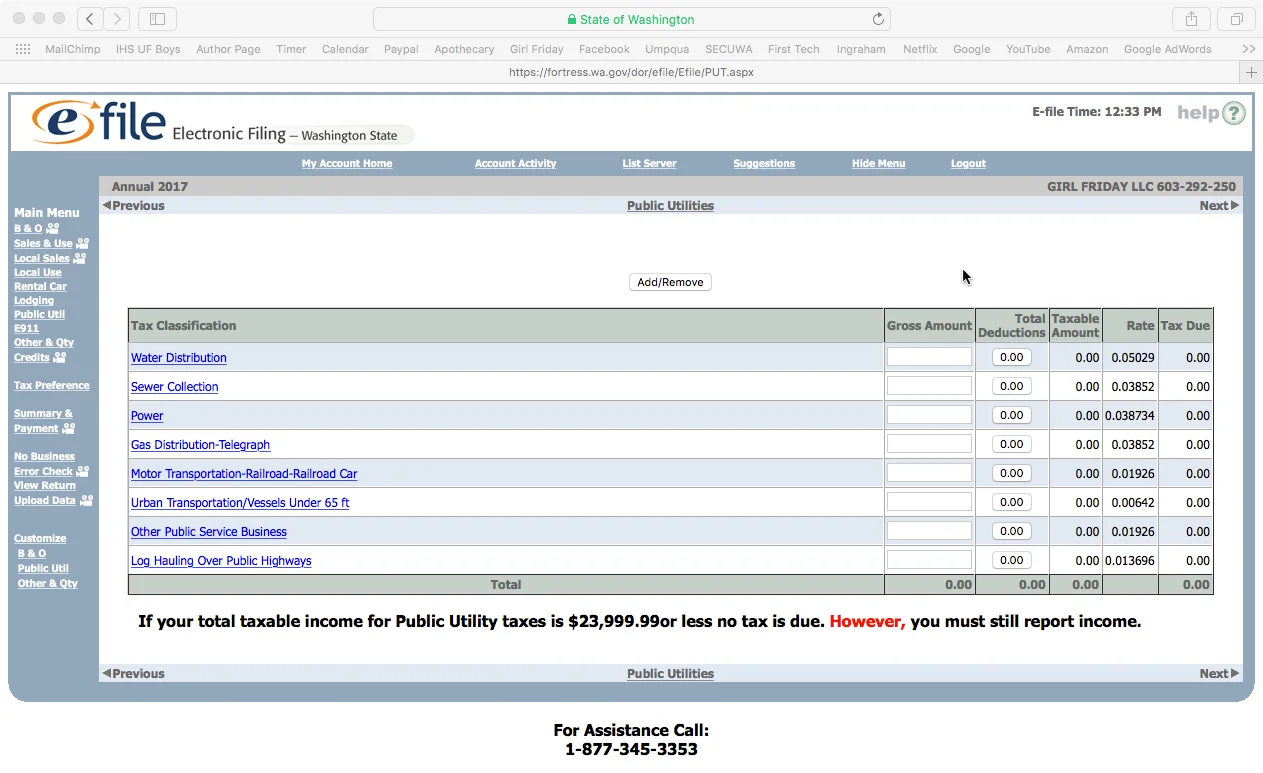Reload the page with refresh icon
The image size is (1263, 773).
878,19
